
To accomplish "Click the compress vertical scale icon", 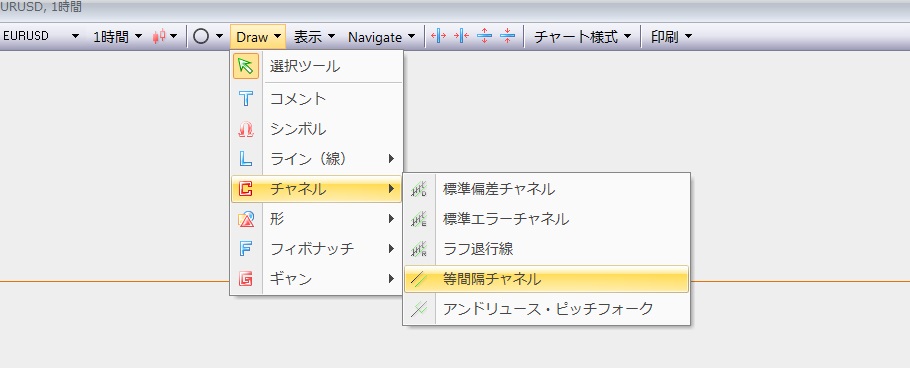I will click(x=507, y=37).
